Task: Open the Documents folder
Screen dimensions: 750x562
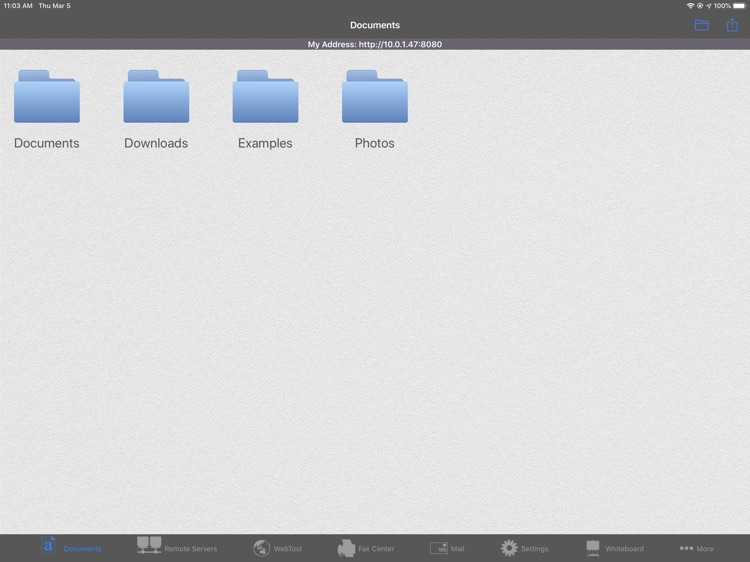Action: (47, 98)
